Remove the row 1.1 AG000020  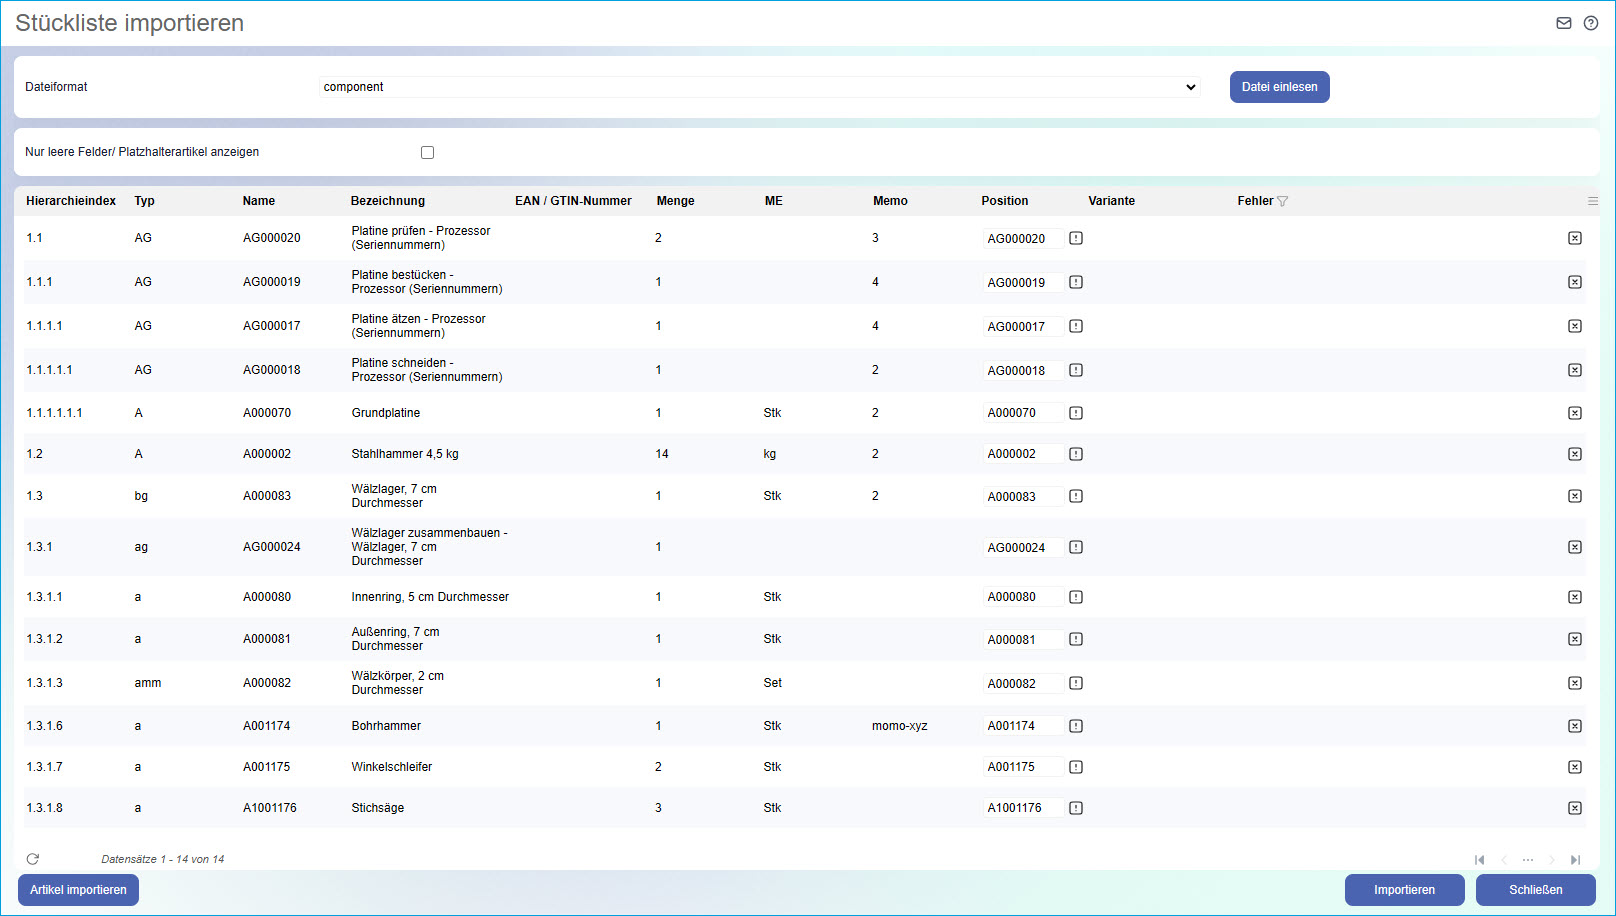click(1575, 238)
